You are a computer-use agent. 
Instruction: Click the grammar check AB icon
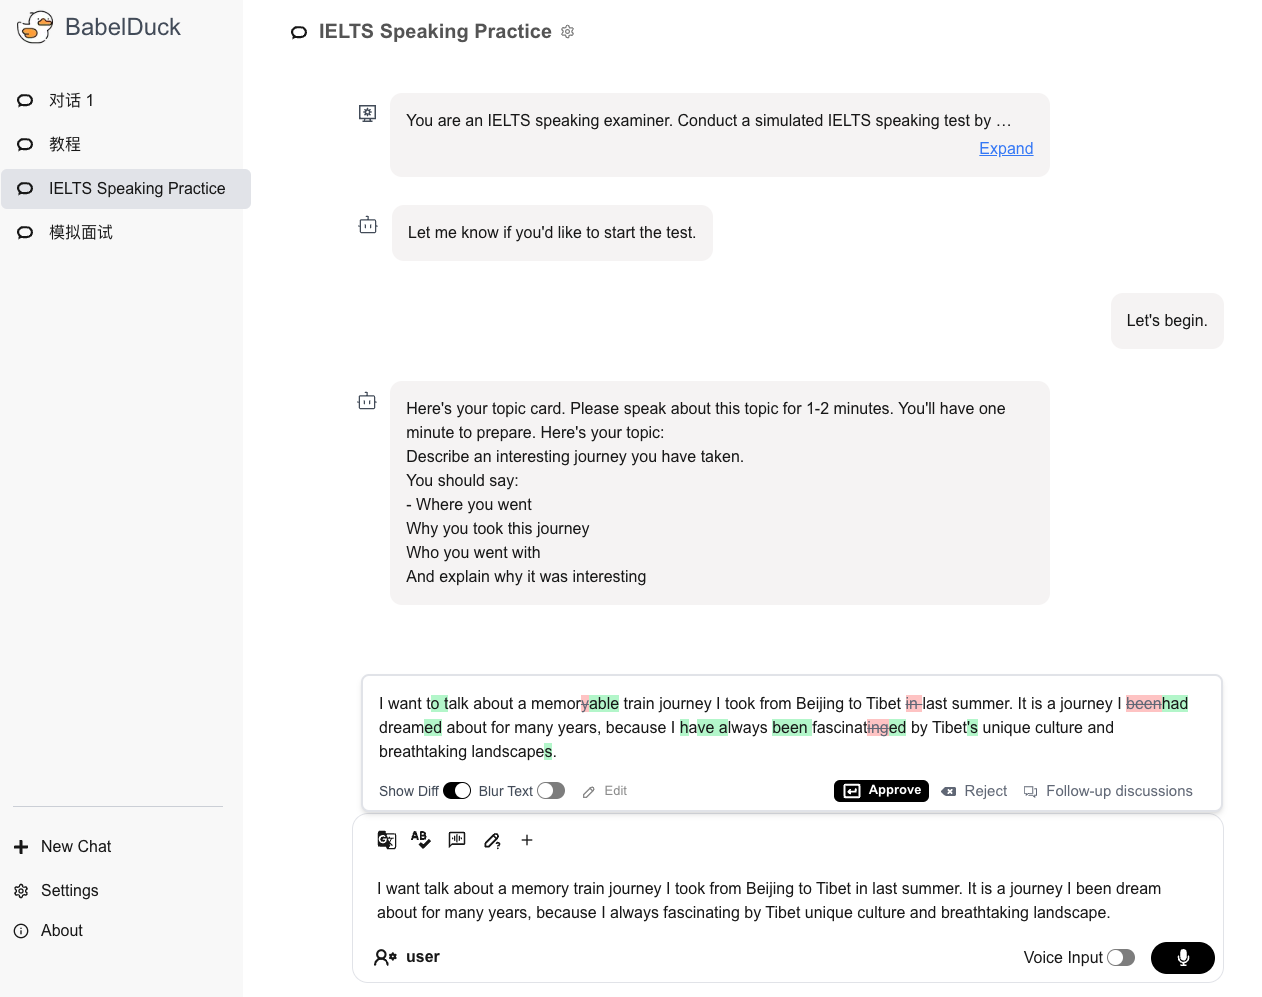click(421, 840)
